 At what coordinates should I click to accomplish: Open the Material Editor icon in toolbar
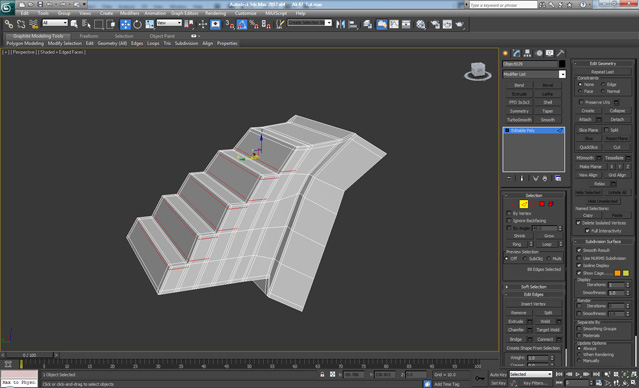(x=421, y=24)
